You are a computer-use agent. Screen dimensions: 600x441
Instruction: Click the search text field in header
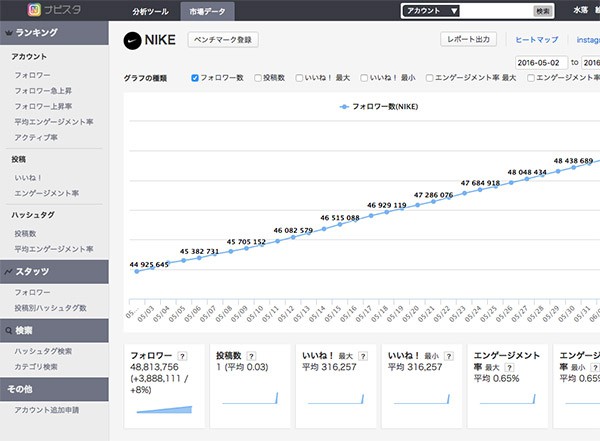[x=496, y=10]
